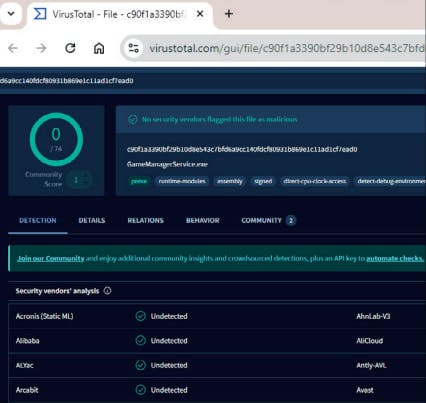Click the browser forward arrow
The height and width of the screenshot is (403, 426).
41,48
